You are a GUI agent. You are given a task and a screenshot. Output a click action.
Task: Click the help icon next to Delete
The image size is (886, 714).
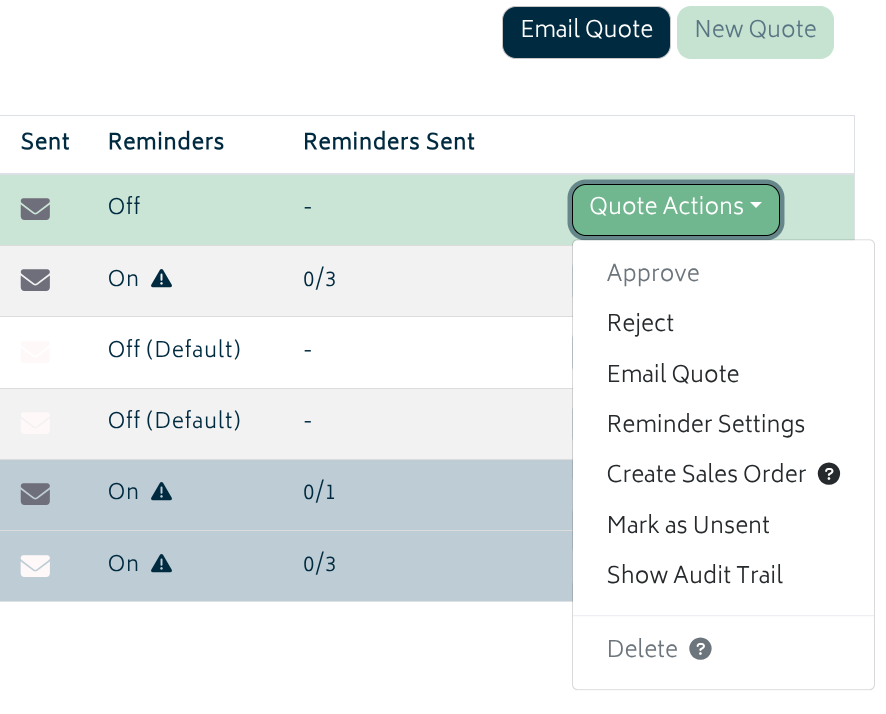pyautogui.click(x=700, y=648)
